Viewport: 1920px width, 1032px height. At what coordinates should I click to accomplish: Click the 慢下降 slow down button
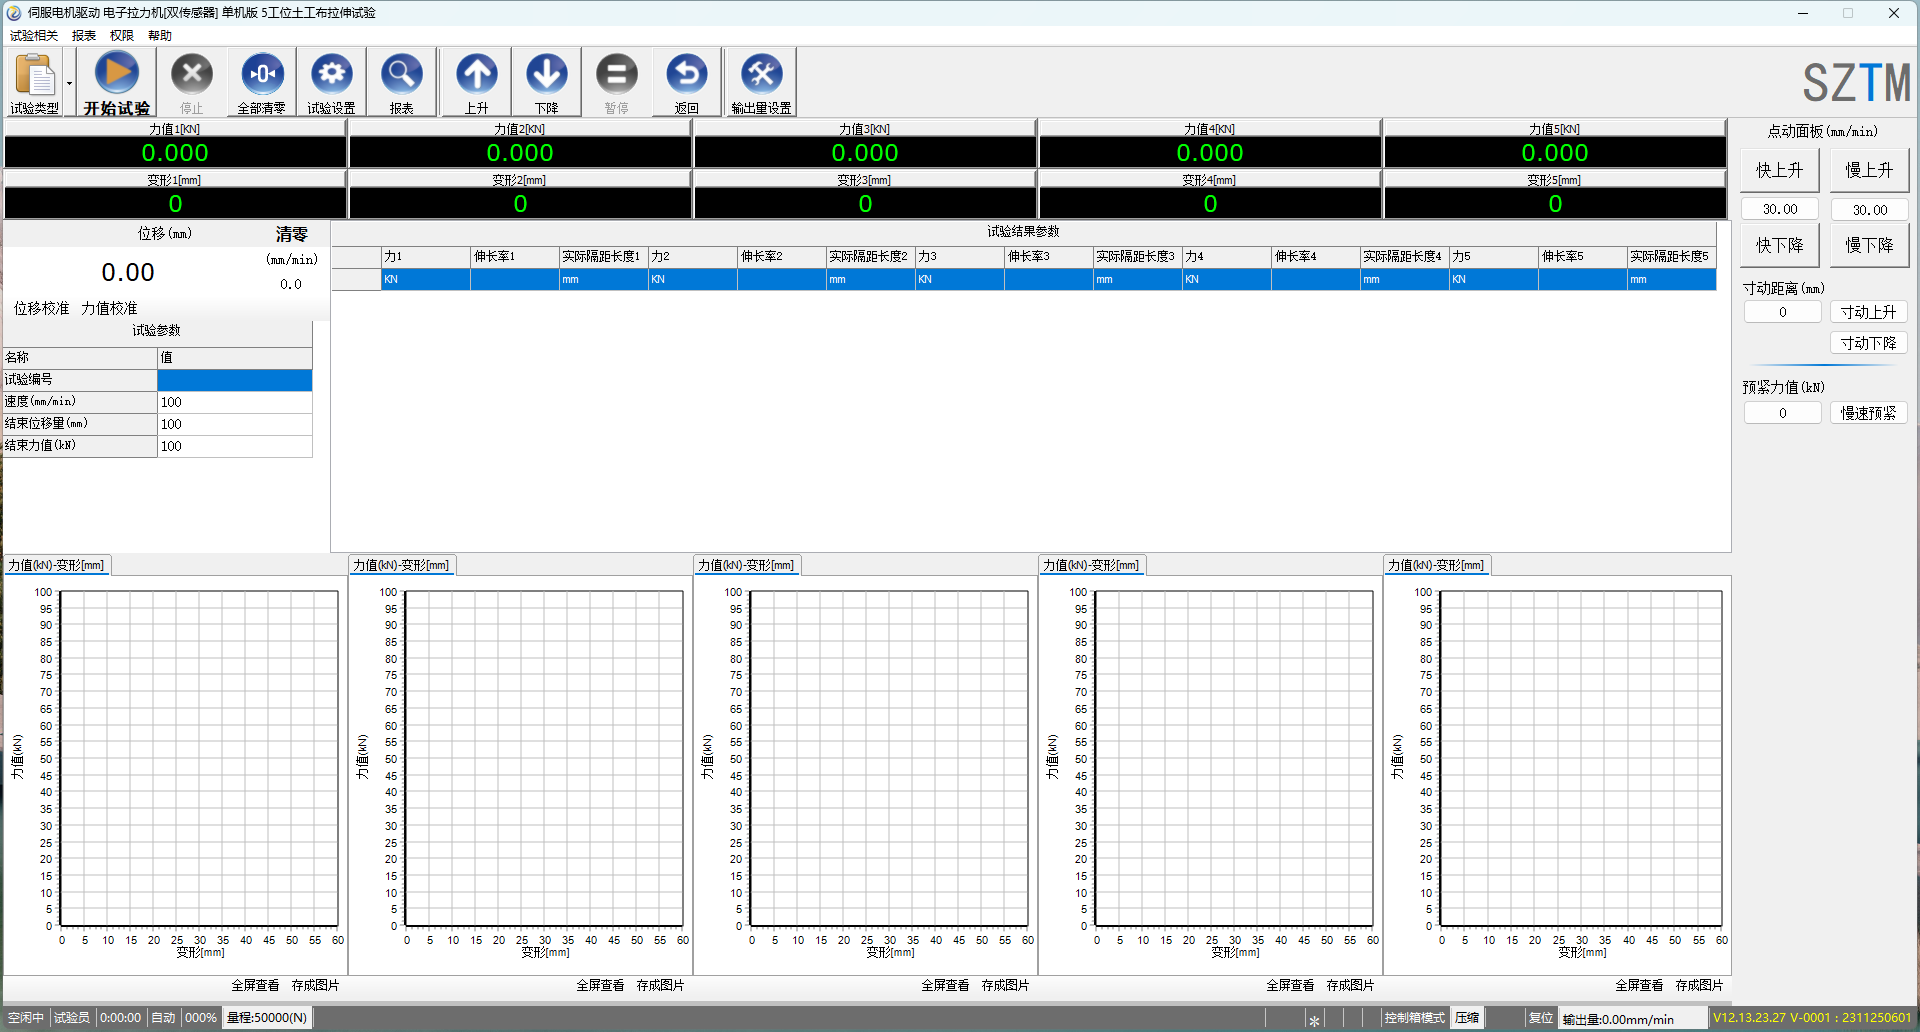[1869, 245]
